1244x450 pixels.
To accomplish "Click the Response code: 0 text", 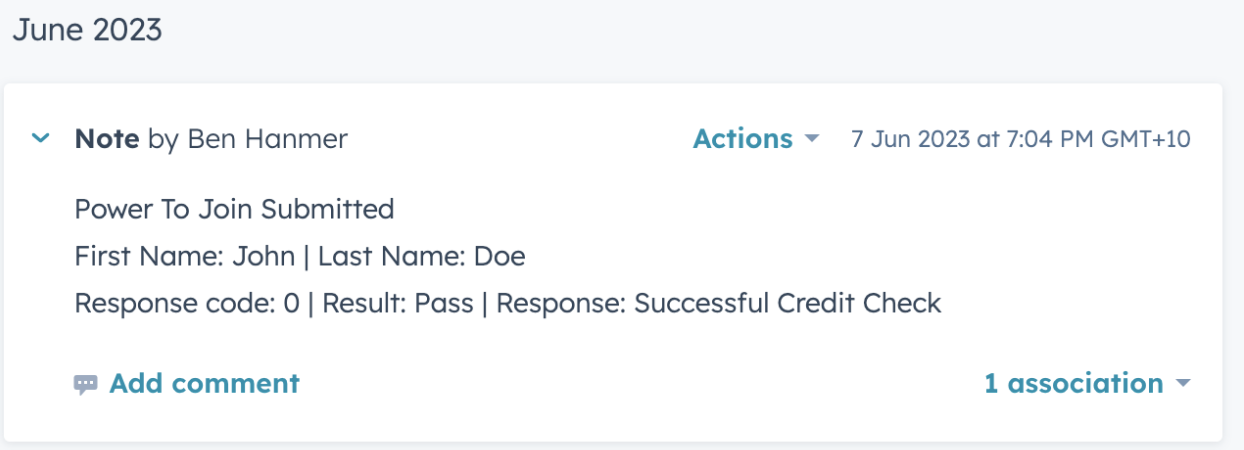I will pyautogui.click(x=187, y=303).
